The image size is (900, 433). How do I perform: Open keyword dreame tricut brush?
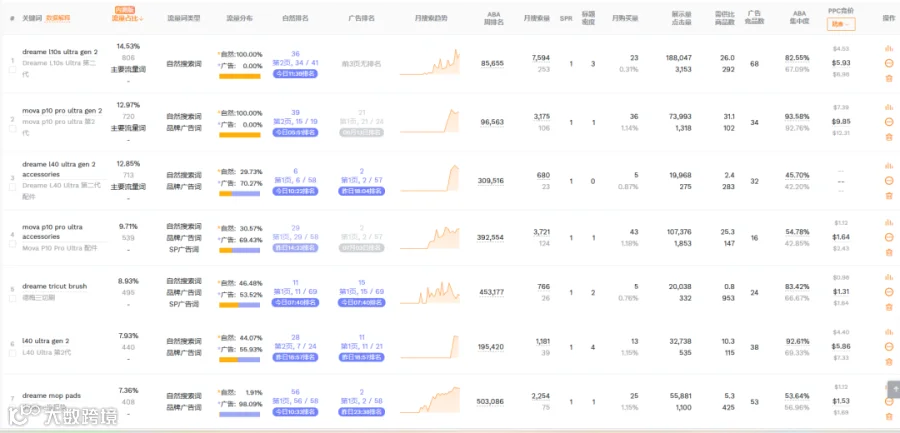tap(55, 286)
